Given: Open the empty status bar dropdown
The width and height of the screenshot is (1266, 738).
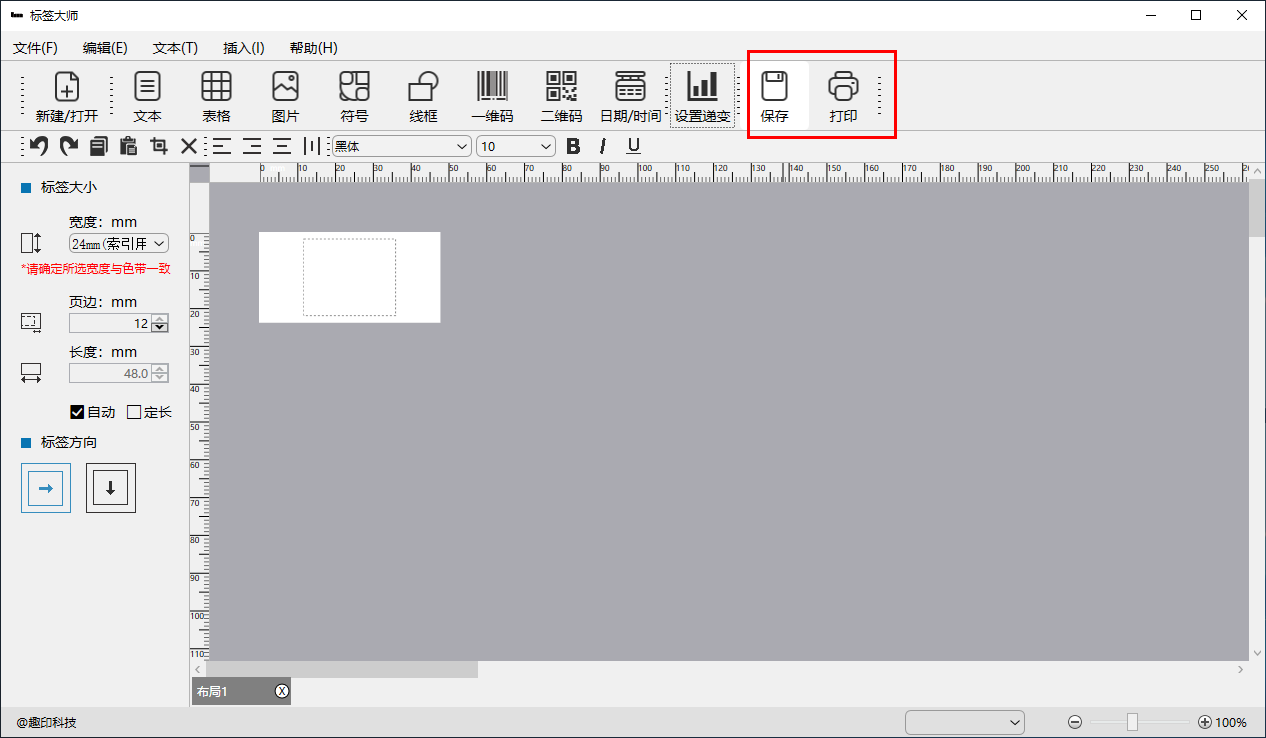Looking at the screenshot, I should coord(965,722).
